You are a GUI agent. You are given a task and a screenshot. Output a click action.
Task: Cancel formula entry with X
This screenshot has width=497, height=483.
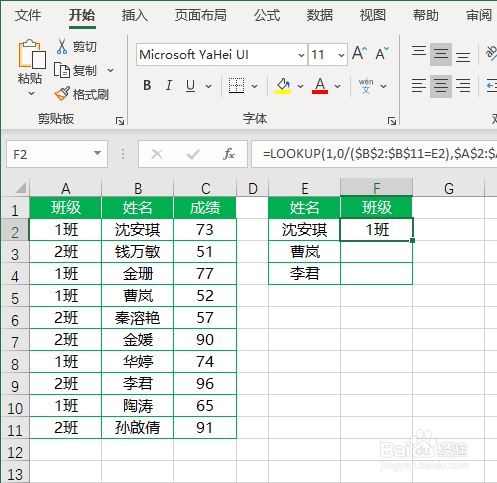(157, 154)
